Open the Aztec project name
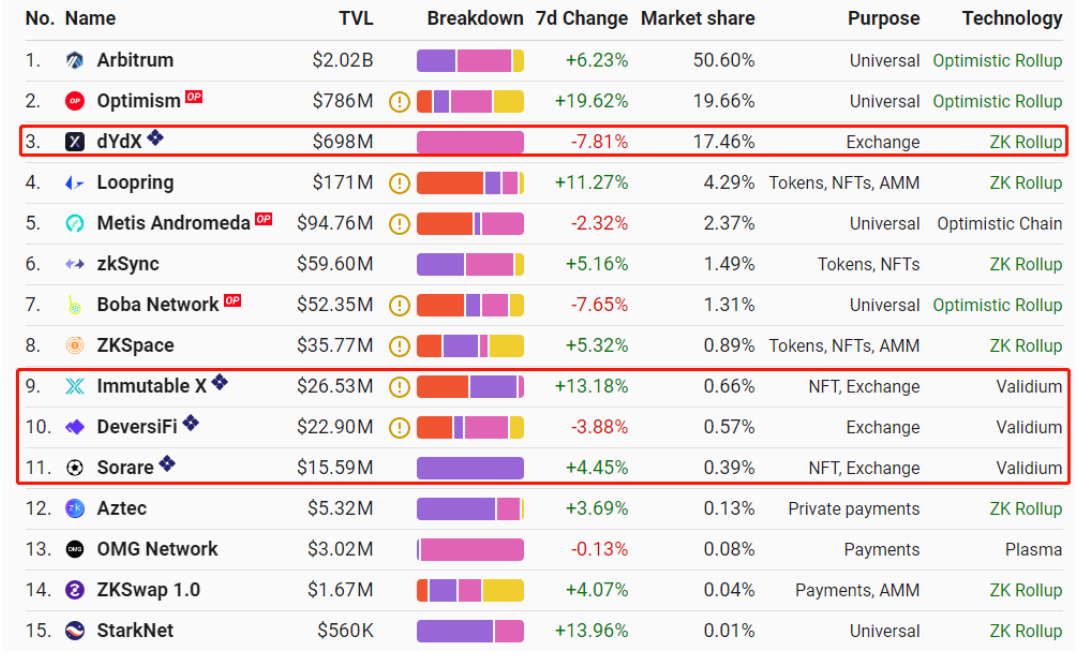1079x656 pixels. pos(122,508)
